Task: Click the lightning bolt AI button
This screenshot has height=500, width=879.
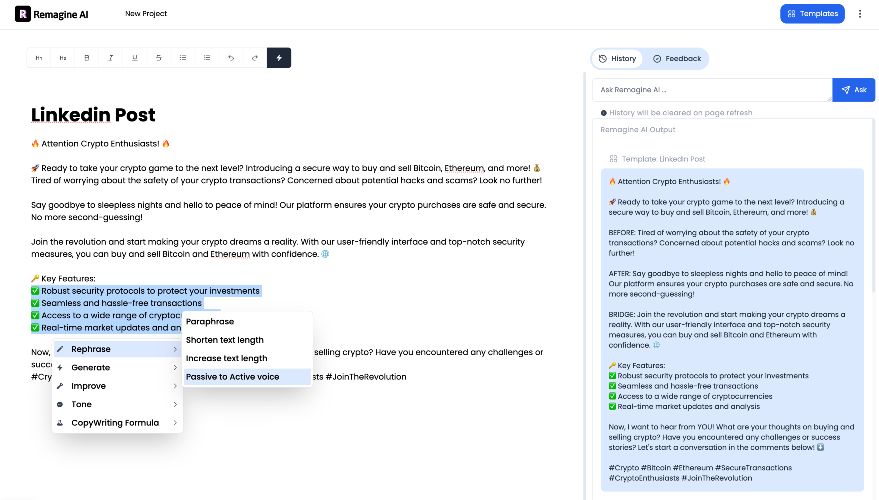Action: [279, 58]
